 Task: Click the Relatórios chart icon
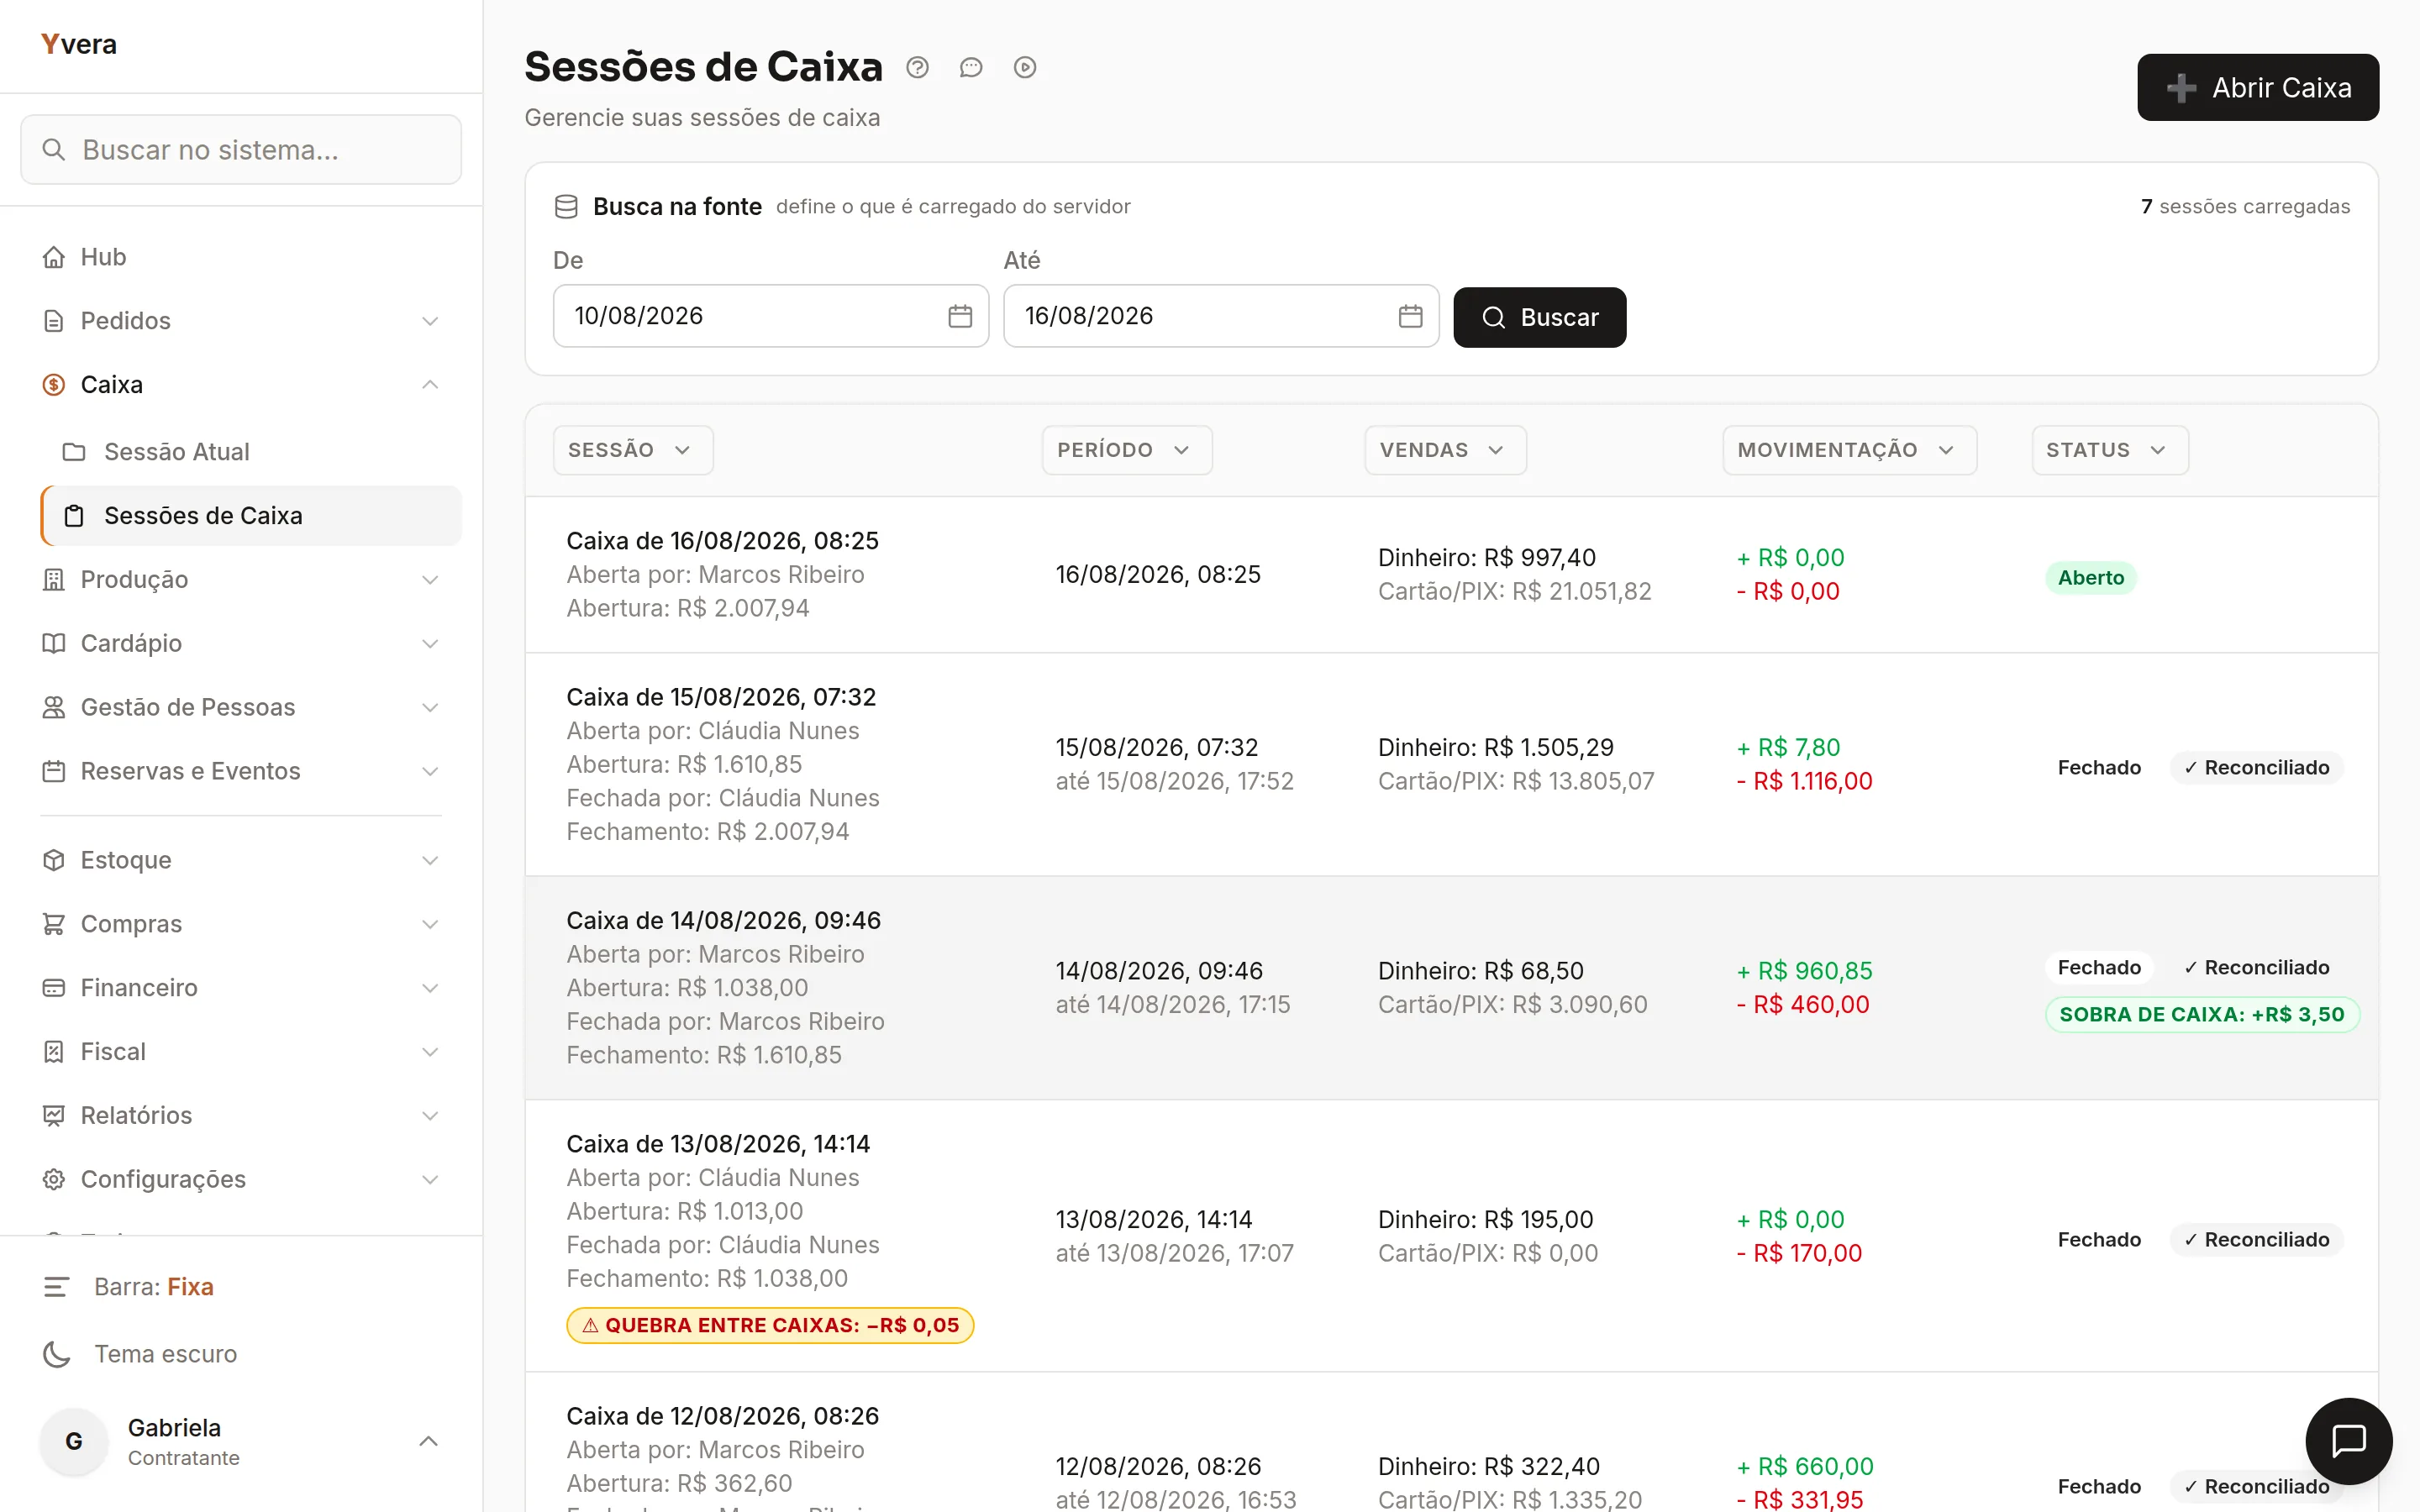pyautogui.click(x=54, y=1117)
